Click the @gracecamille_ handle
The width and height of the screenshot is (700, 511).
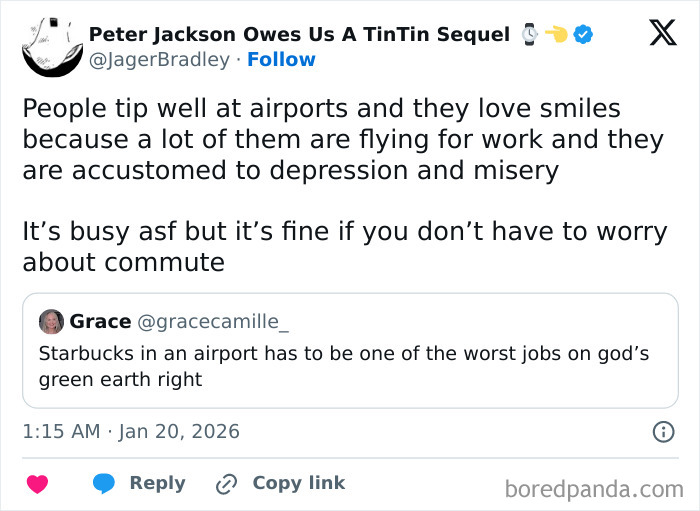tap(212, 321)
